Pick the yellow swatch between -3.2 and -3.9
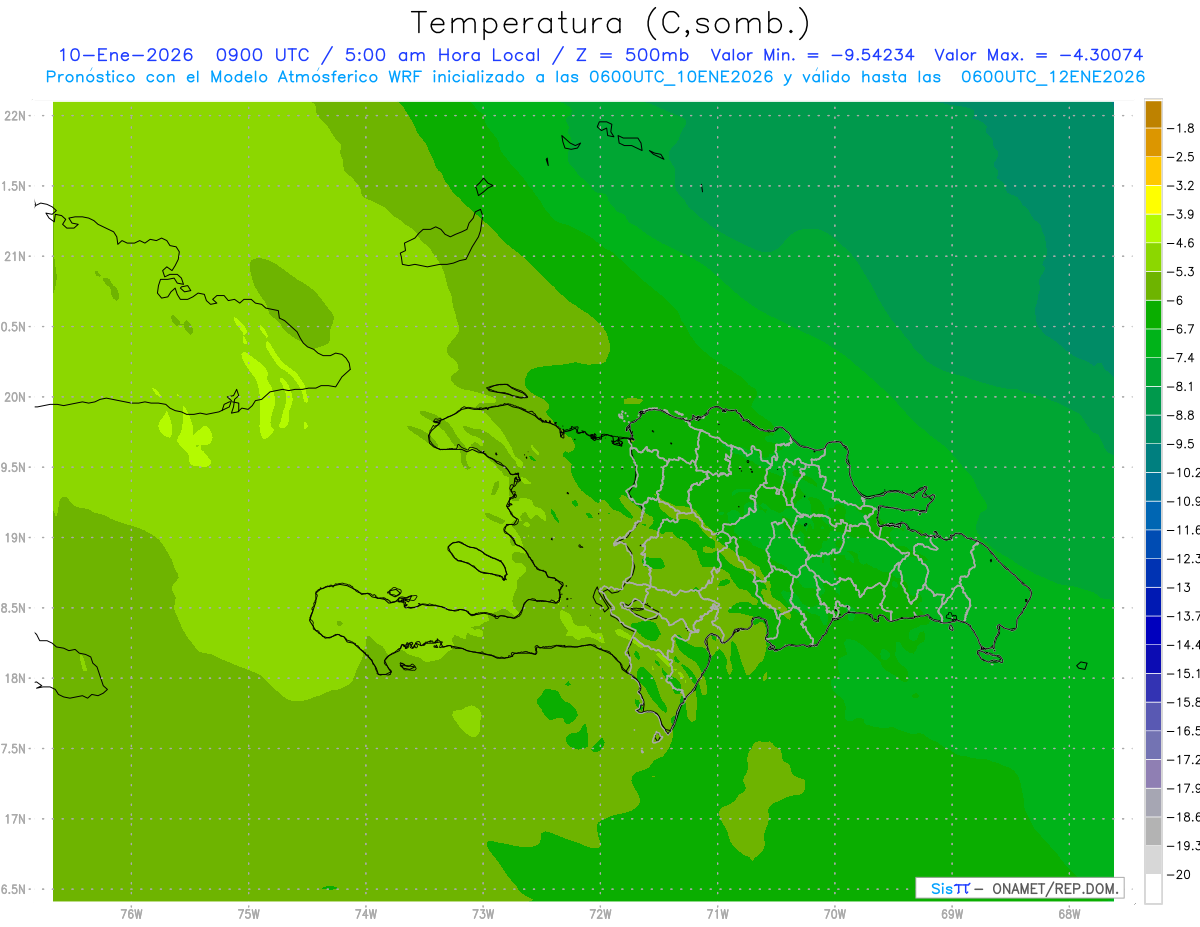Screen dimensions: 1200x927 [1154, 200]
